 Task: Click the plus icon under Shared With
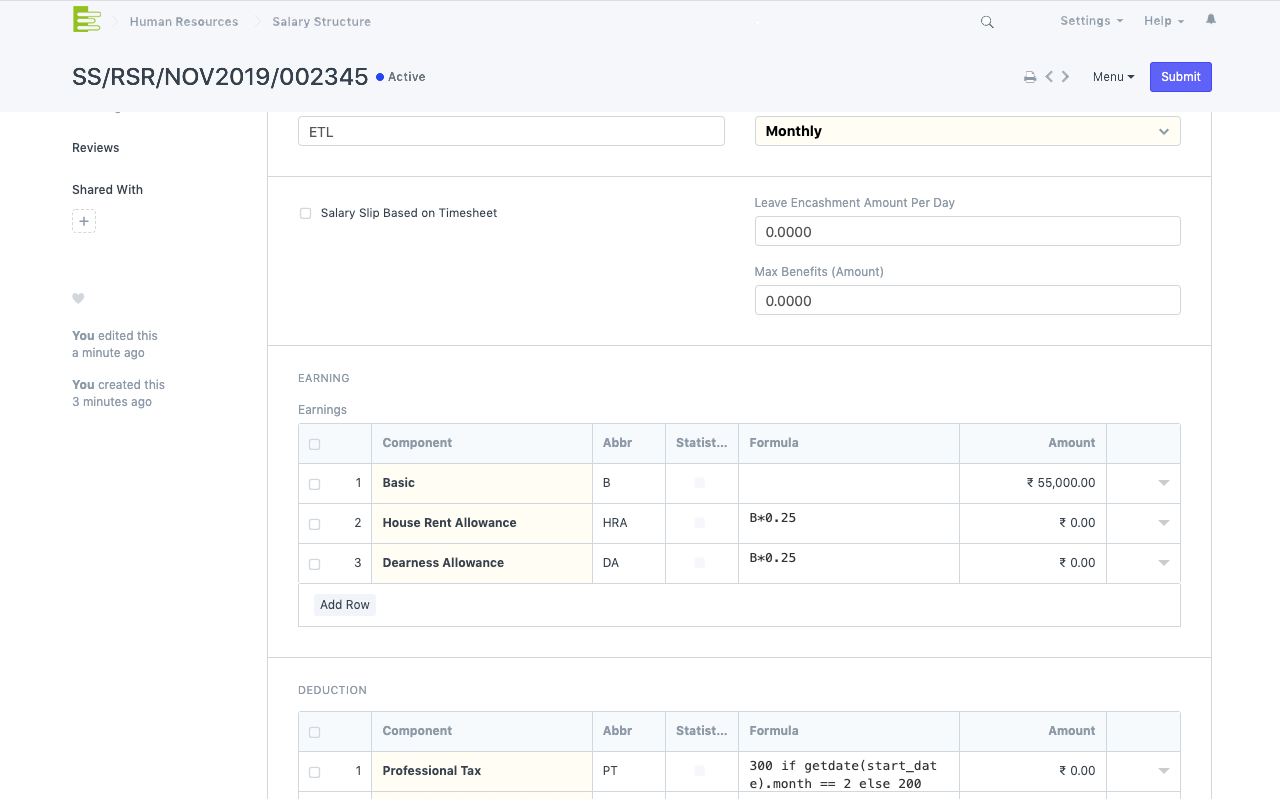(84, 222)
